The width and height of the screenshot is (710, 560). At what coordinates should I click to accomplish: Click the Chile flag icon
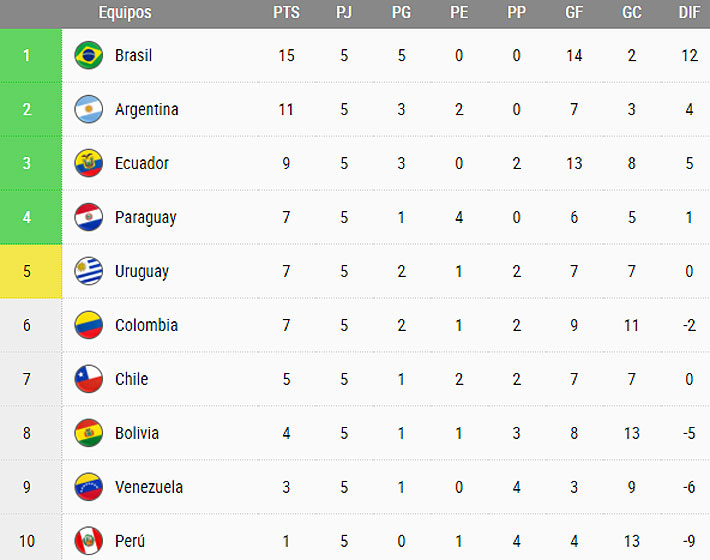pos(89,379)
